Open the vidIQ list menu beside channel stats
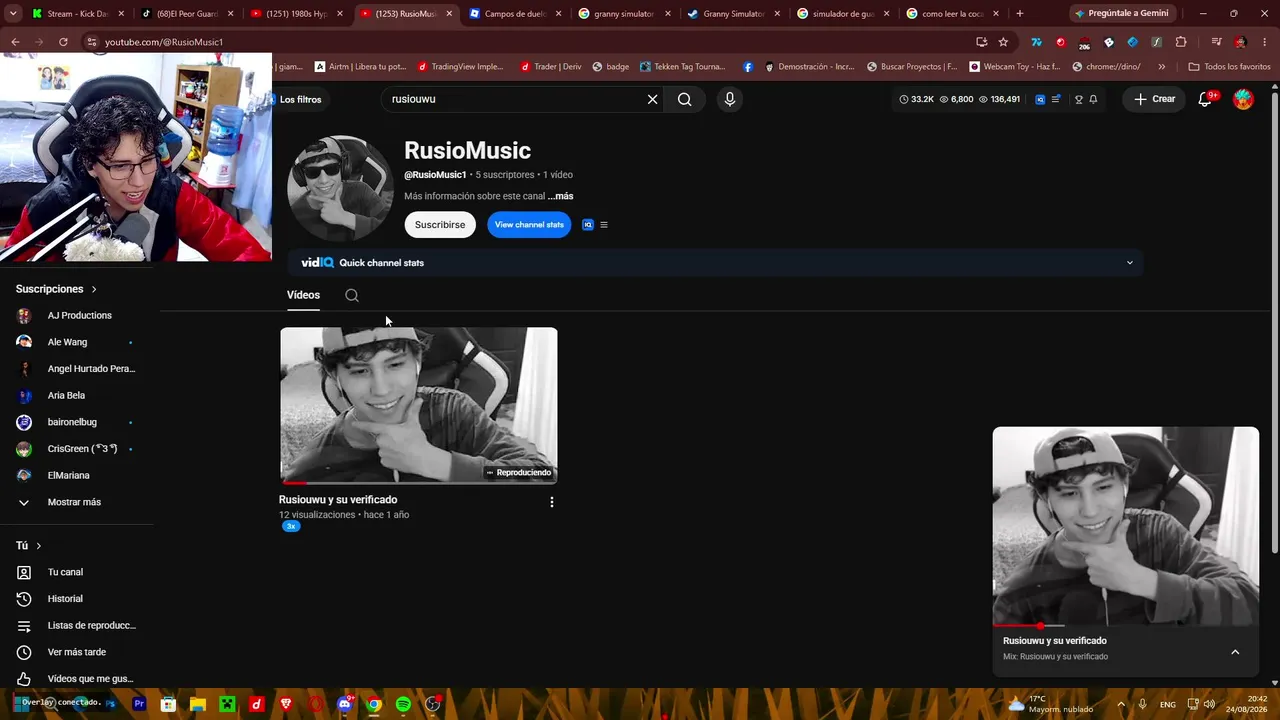The height and width of the screenshot is (720, 1280). click(x=604, y=225)
